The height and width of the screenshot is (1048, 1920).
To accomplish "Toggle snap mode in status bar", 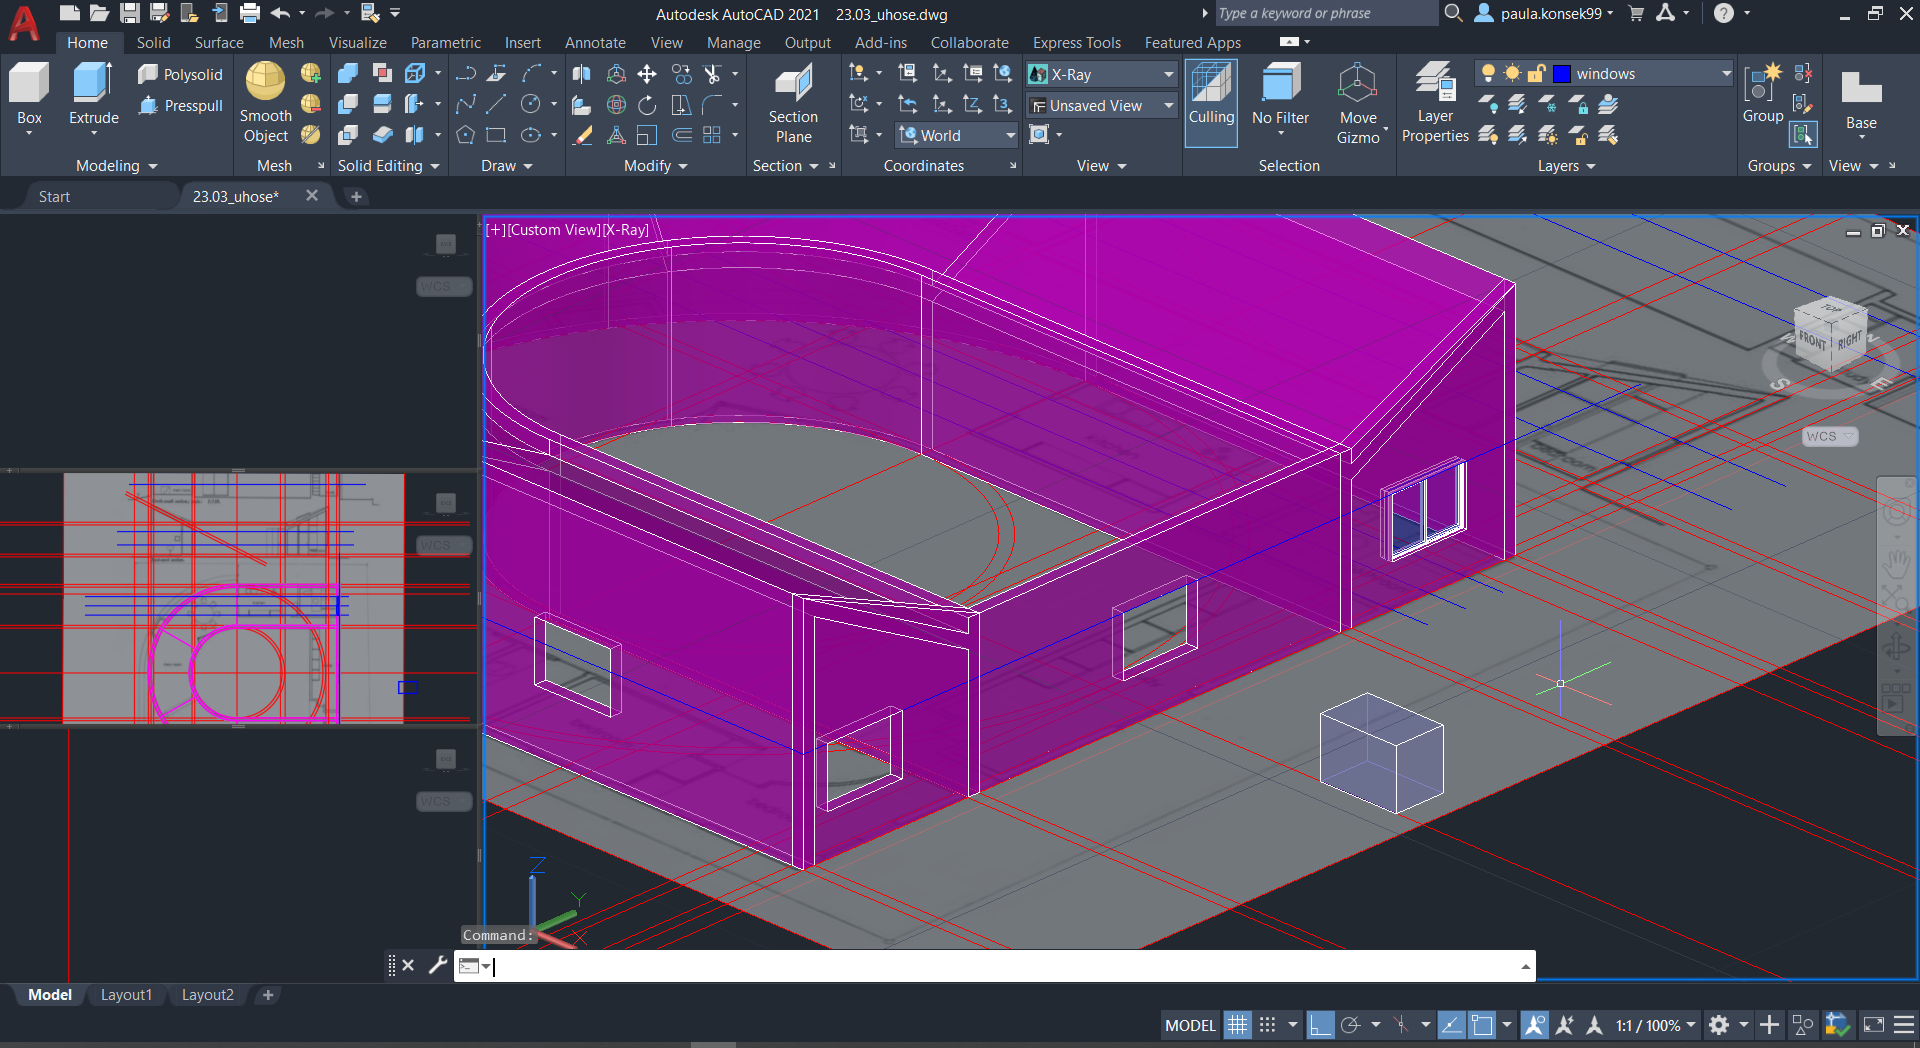I will 1267,1025.
